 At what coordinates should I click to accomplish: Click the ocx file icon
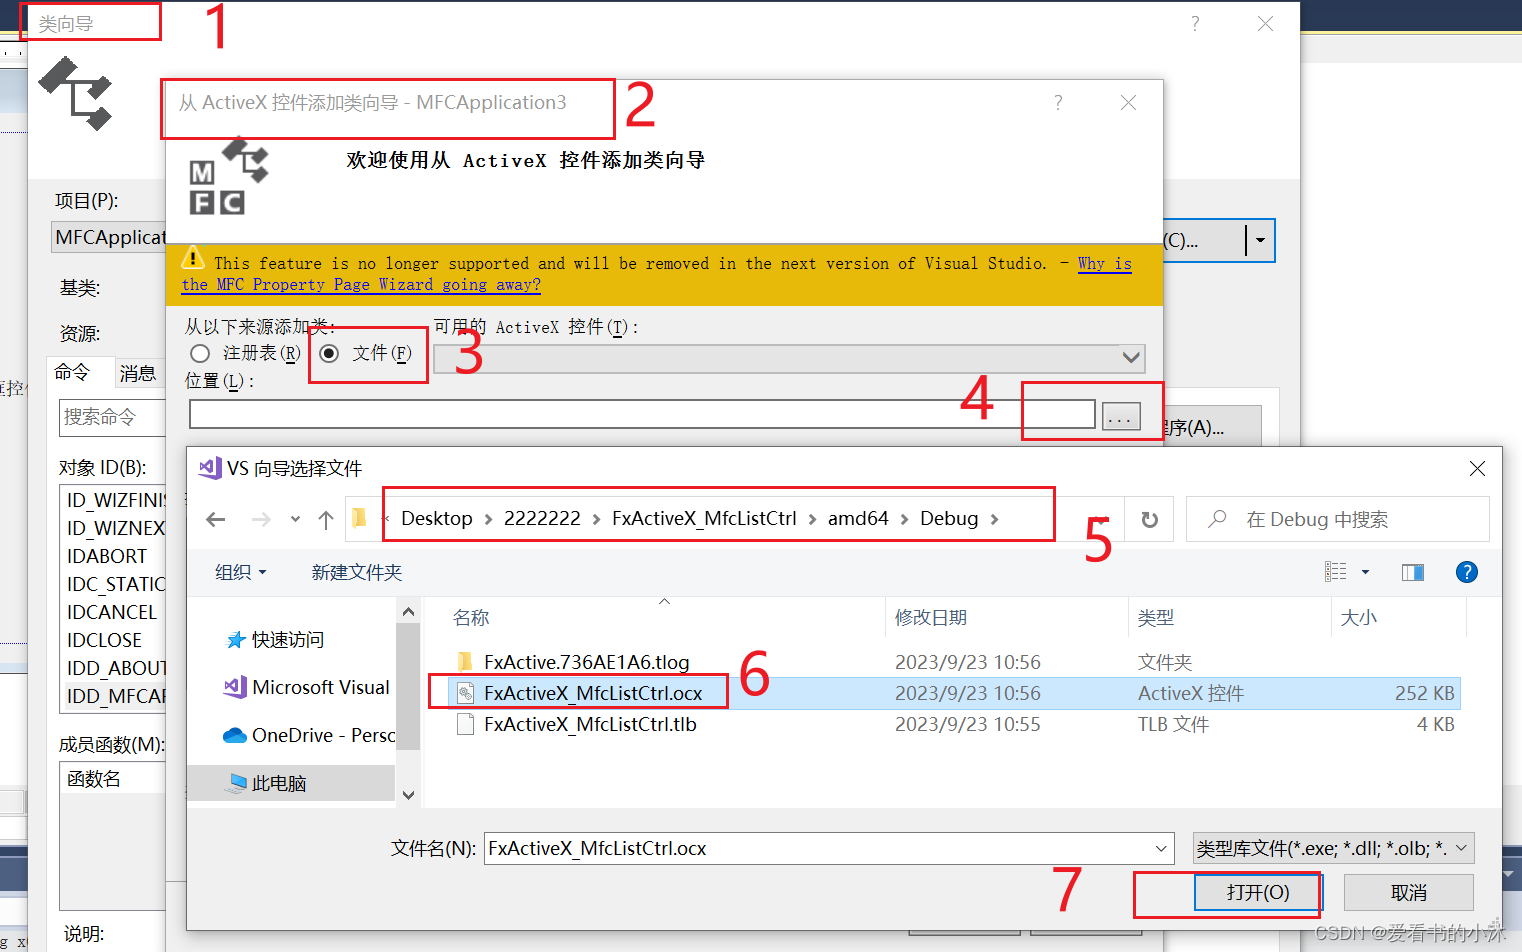coord(465,693)
